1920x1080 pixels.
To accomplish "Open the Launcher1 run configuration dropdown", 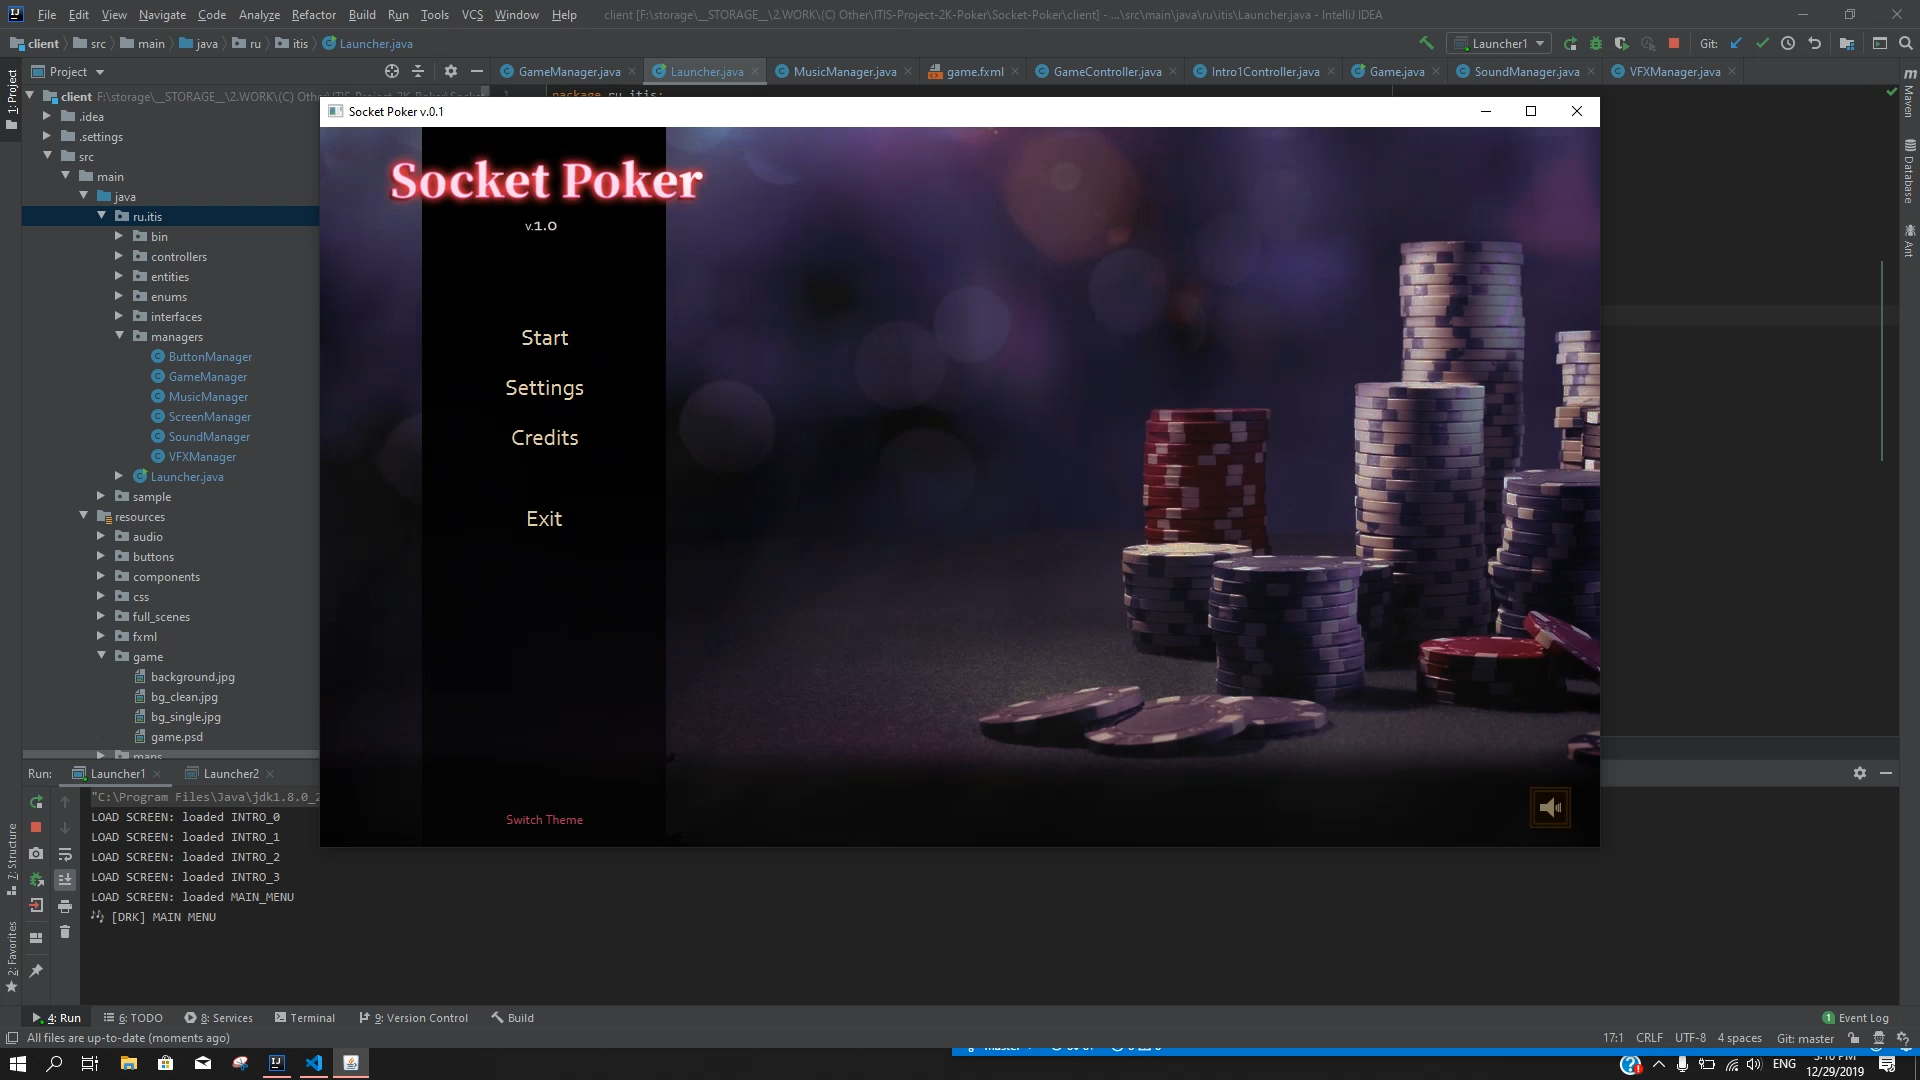I will coord(1500,43).
